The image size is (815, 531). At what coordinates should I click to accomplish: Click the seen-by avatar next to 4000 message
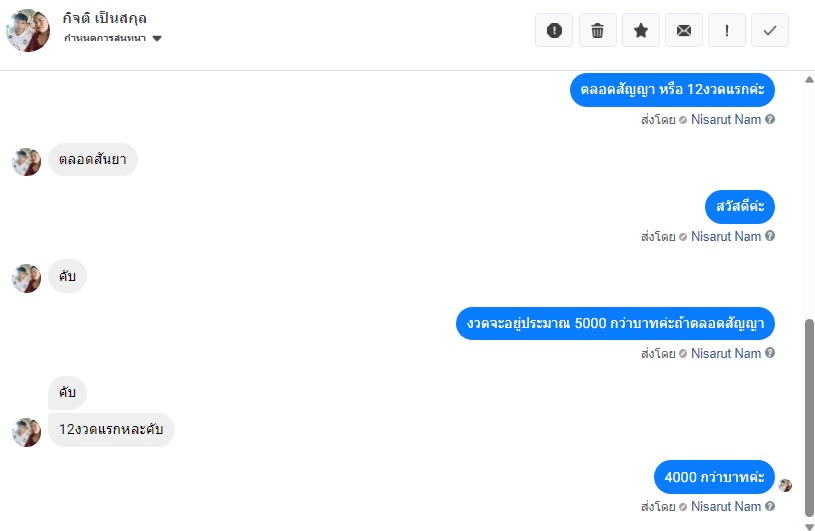tap(785, 485)
